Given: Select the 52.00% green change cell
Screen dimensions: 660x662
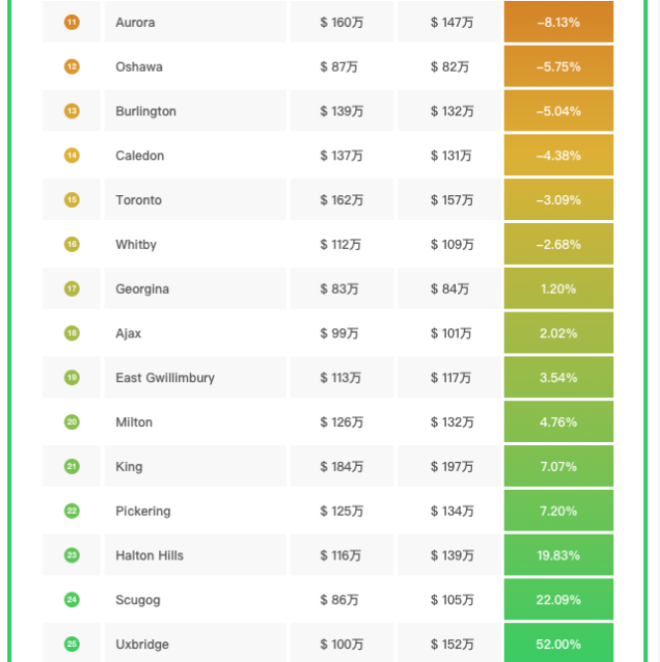Looking at the screenshot, I should pos(558,644).
